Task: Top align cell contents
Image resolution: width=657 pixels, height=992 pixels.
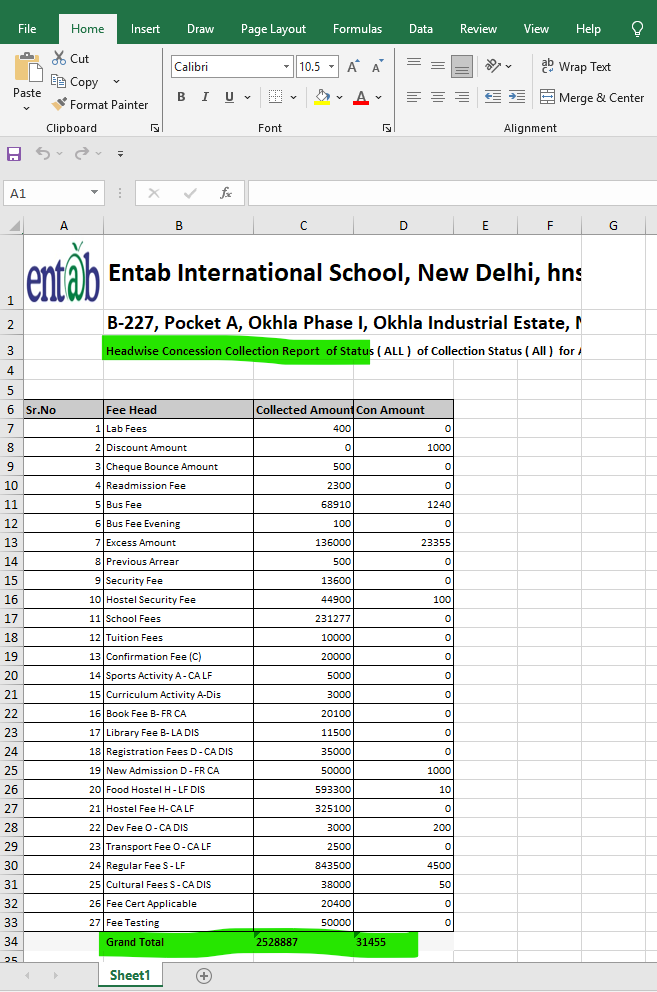Action: pos(414,65)
